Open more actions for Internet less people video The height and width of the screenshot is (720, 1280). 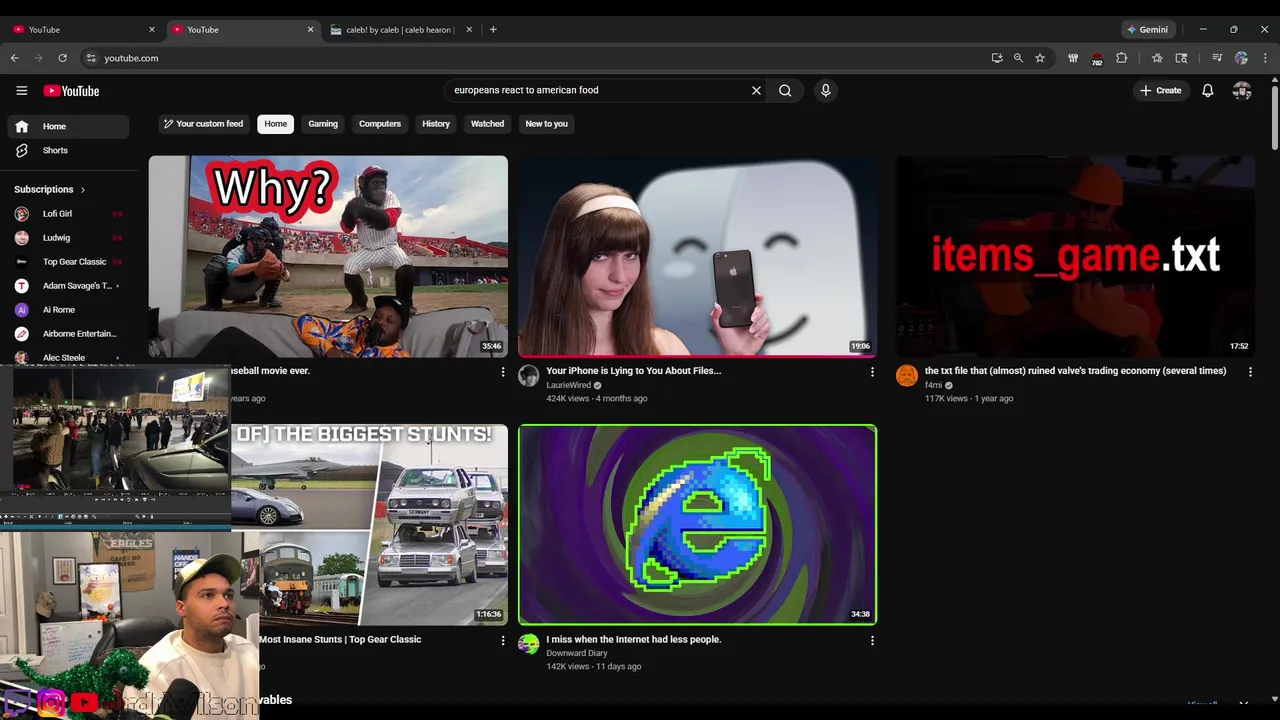872,640
